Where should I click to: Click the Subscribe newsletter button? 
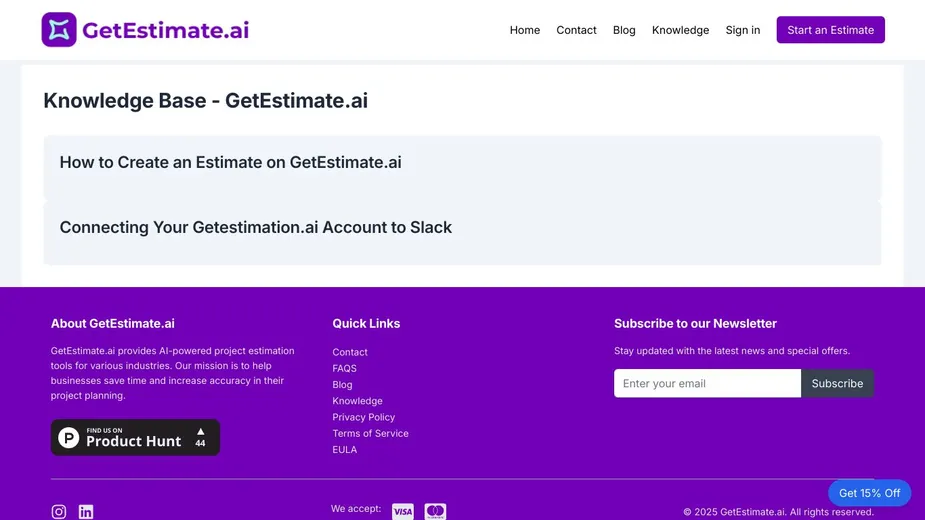pyautogui.click(x=837, y=383)
